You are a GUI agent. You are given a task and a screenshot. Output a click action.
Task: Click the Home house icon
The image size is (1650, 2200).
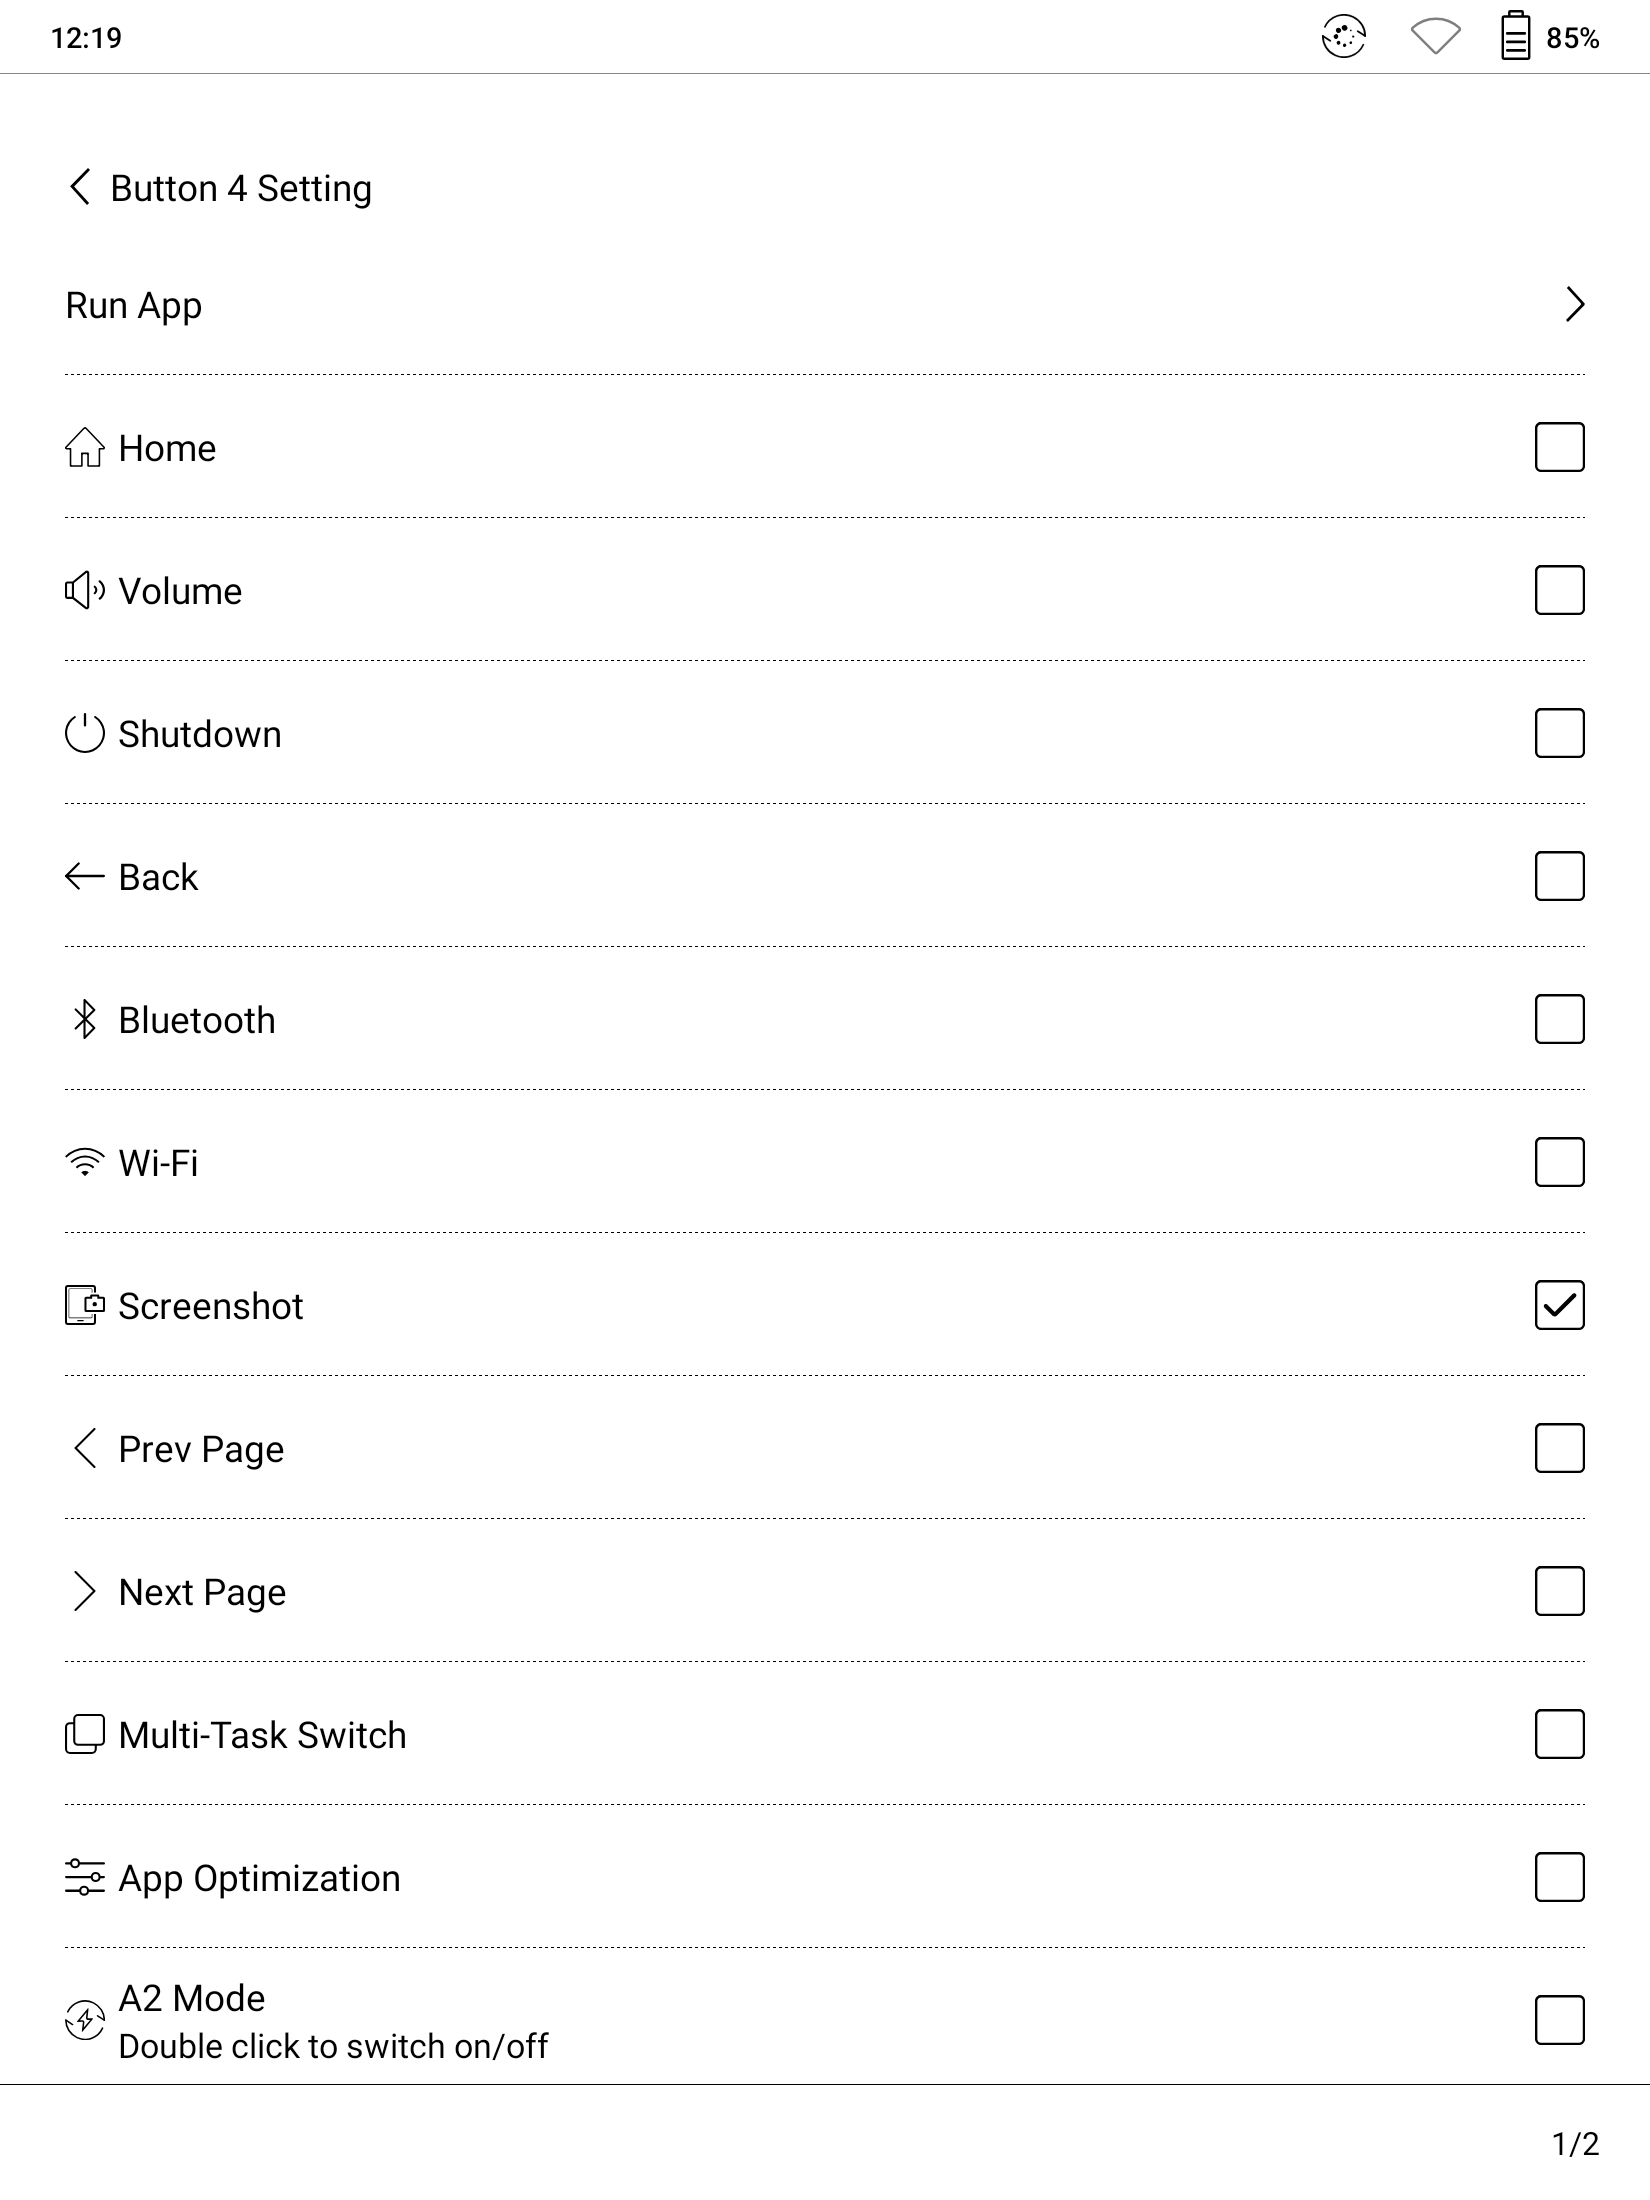85,448
